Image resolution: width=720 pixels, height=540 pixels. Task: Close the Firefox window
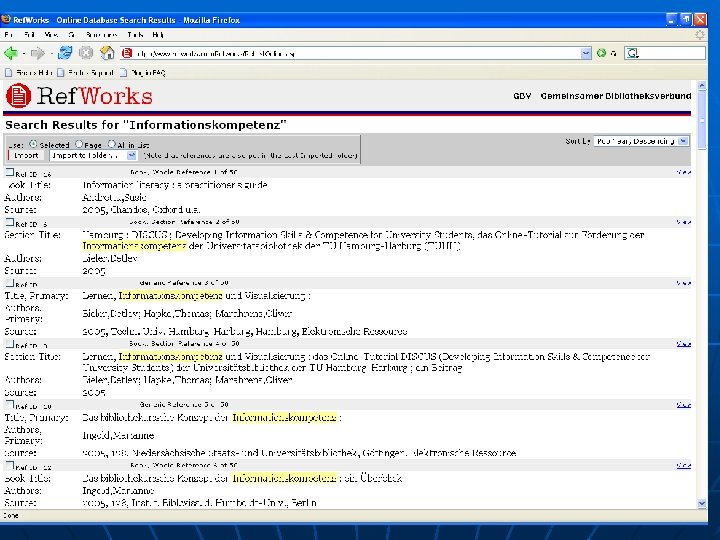700,19
